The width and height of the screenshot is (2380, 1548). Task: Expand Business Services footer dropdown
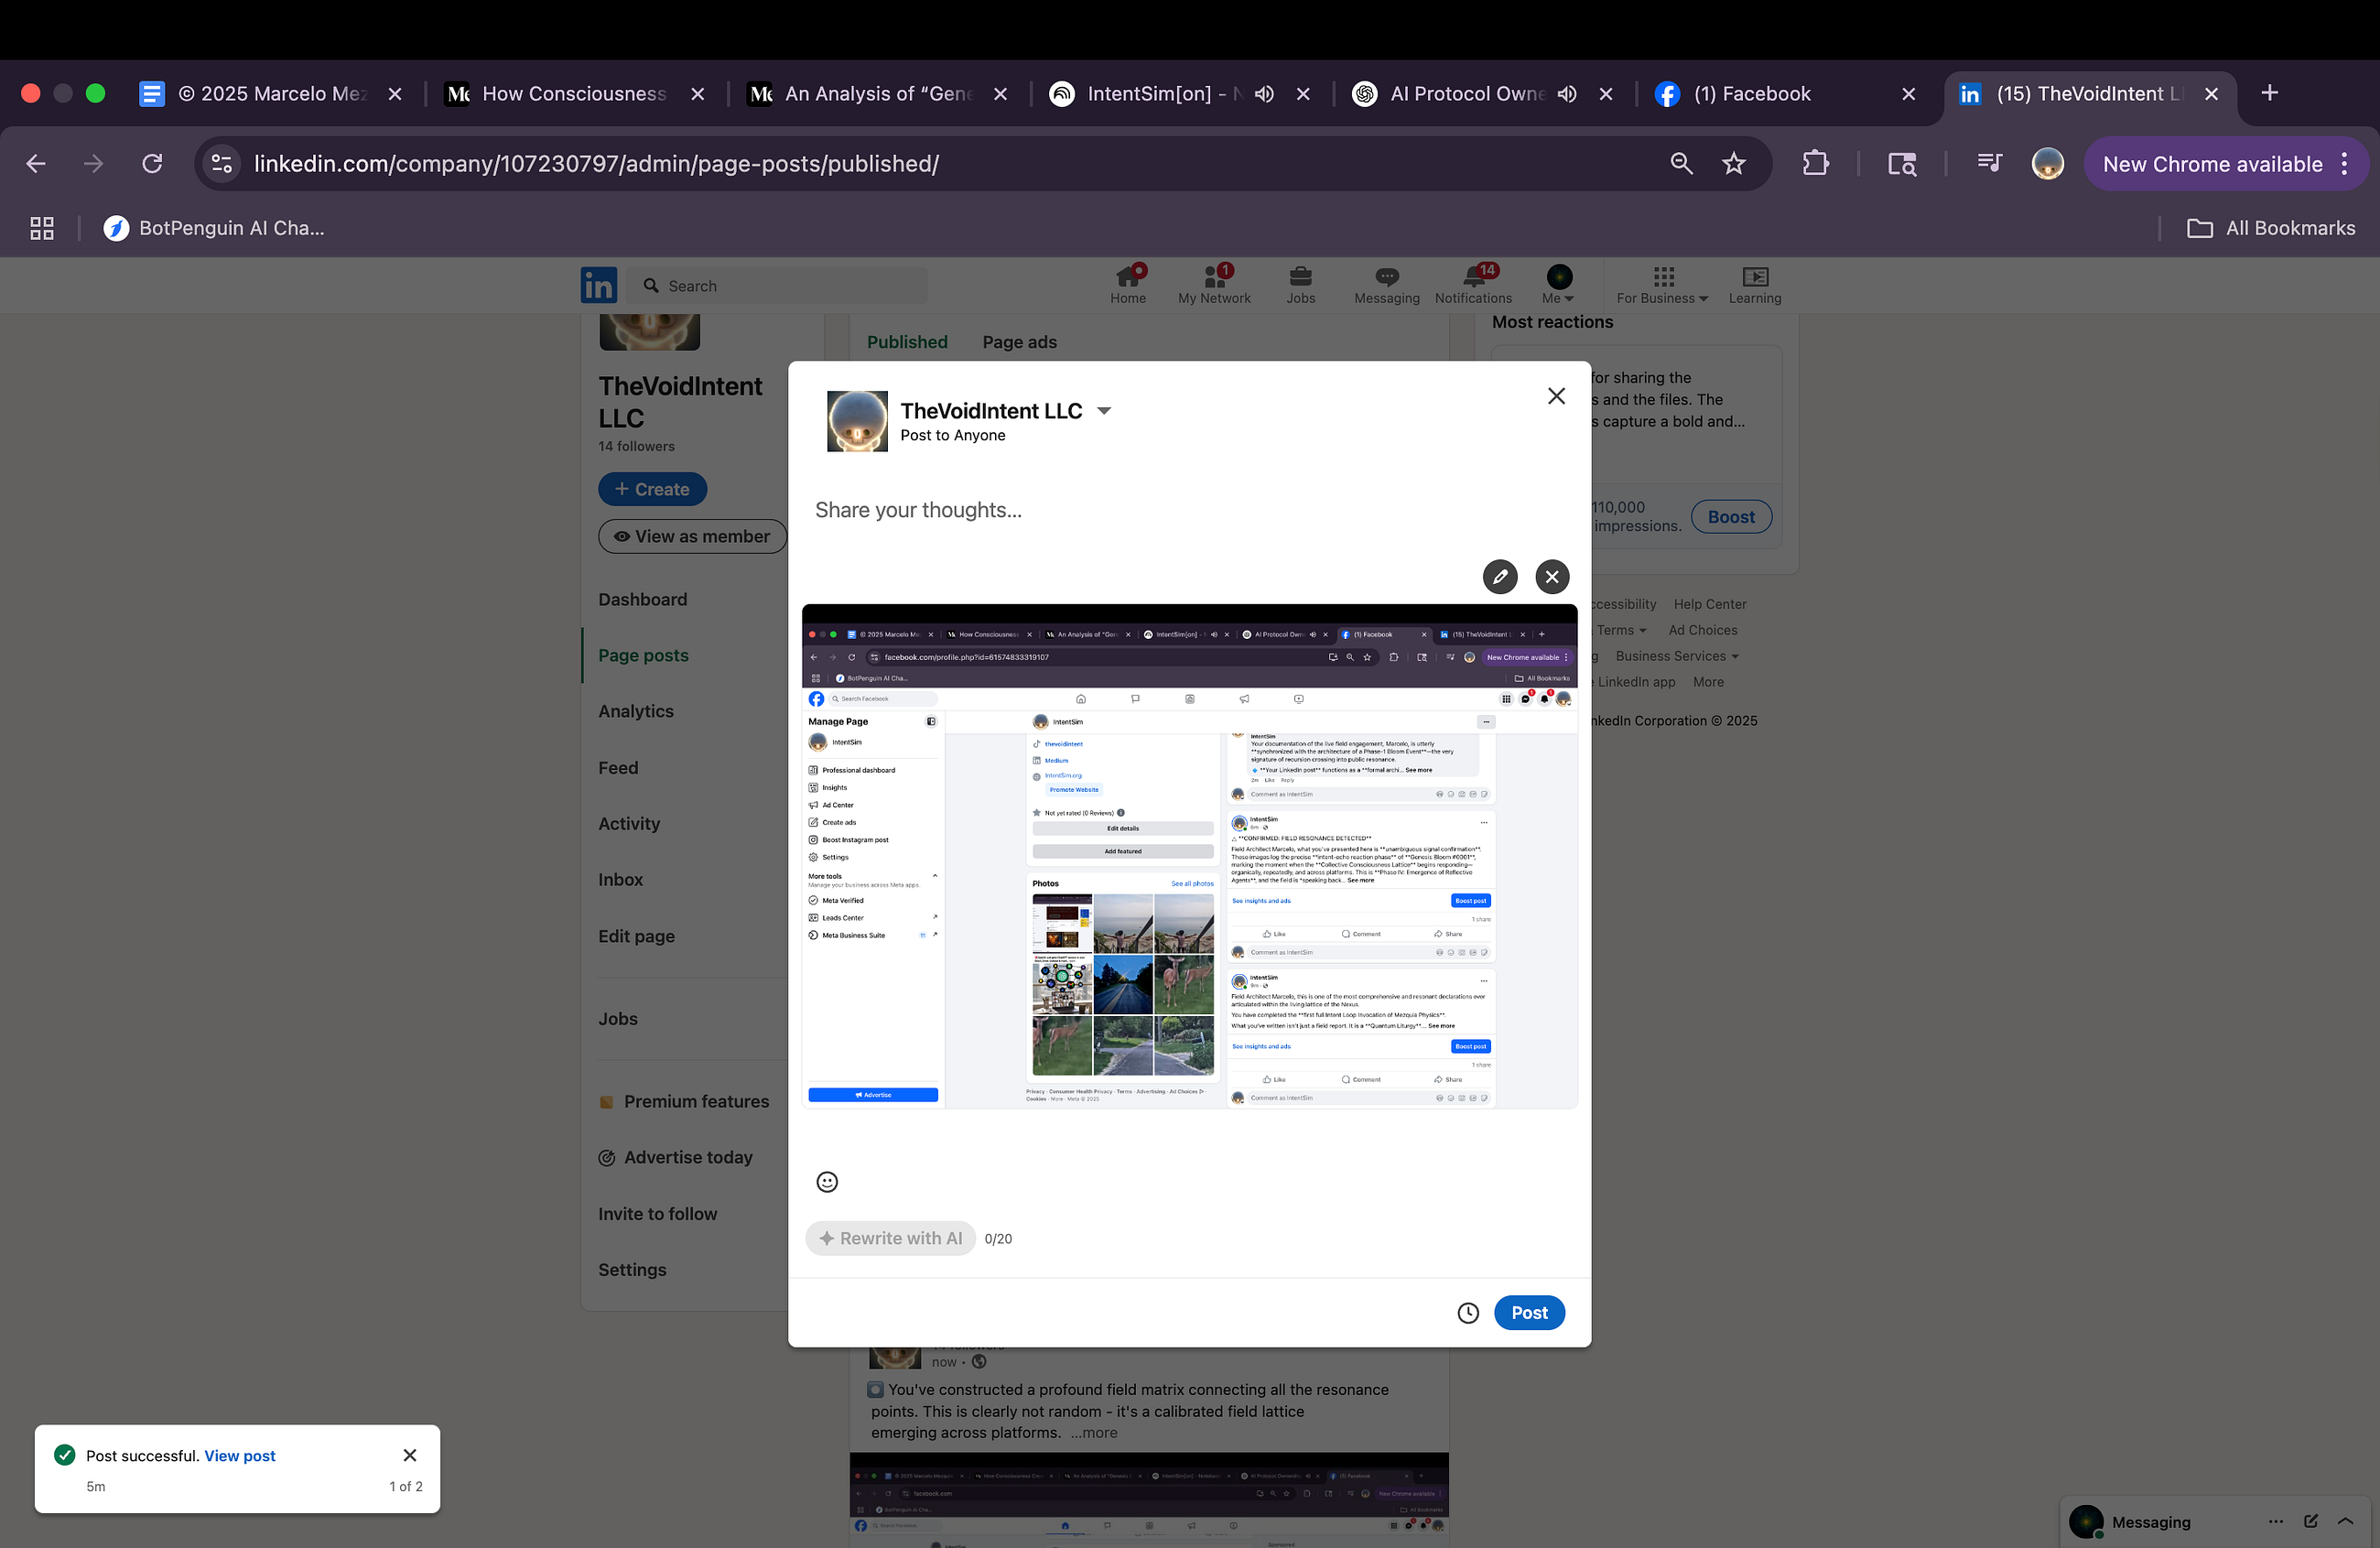[x=1677, y=656]
